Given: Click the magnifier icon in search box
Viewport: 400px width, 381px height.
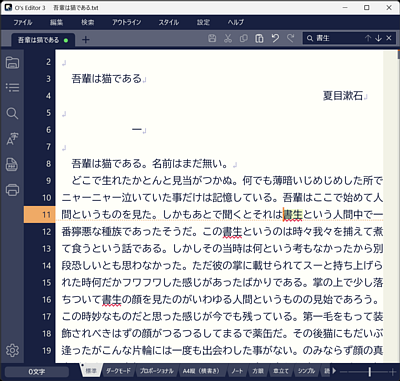Looking at the screenshot, I should [x=310, y=38].
